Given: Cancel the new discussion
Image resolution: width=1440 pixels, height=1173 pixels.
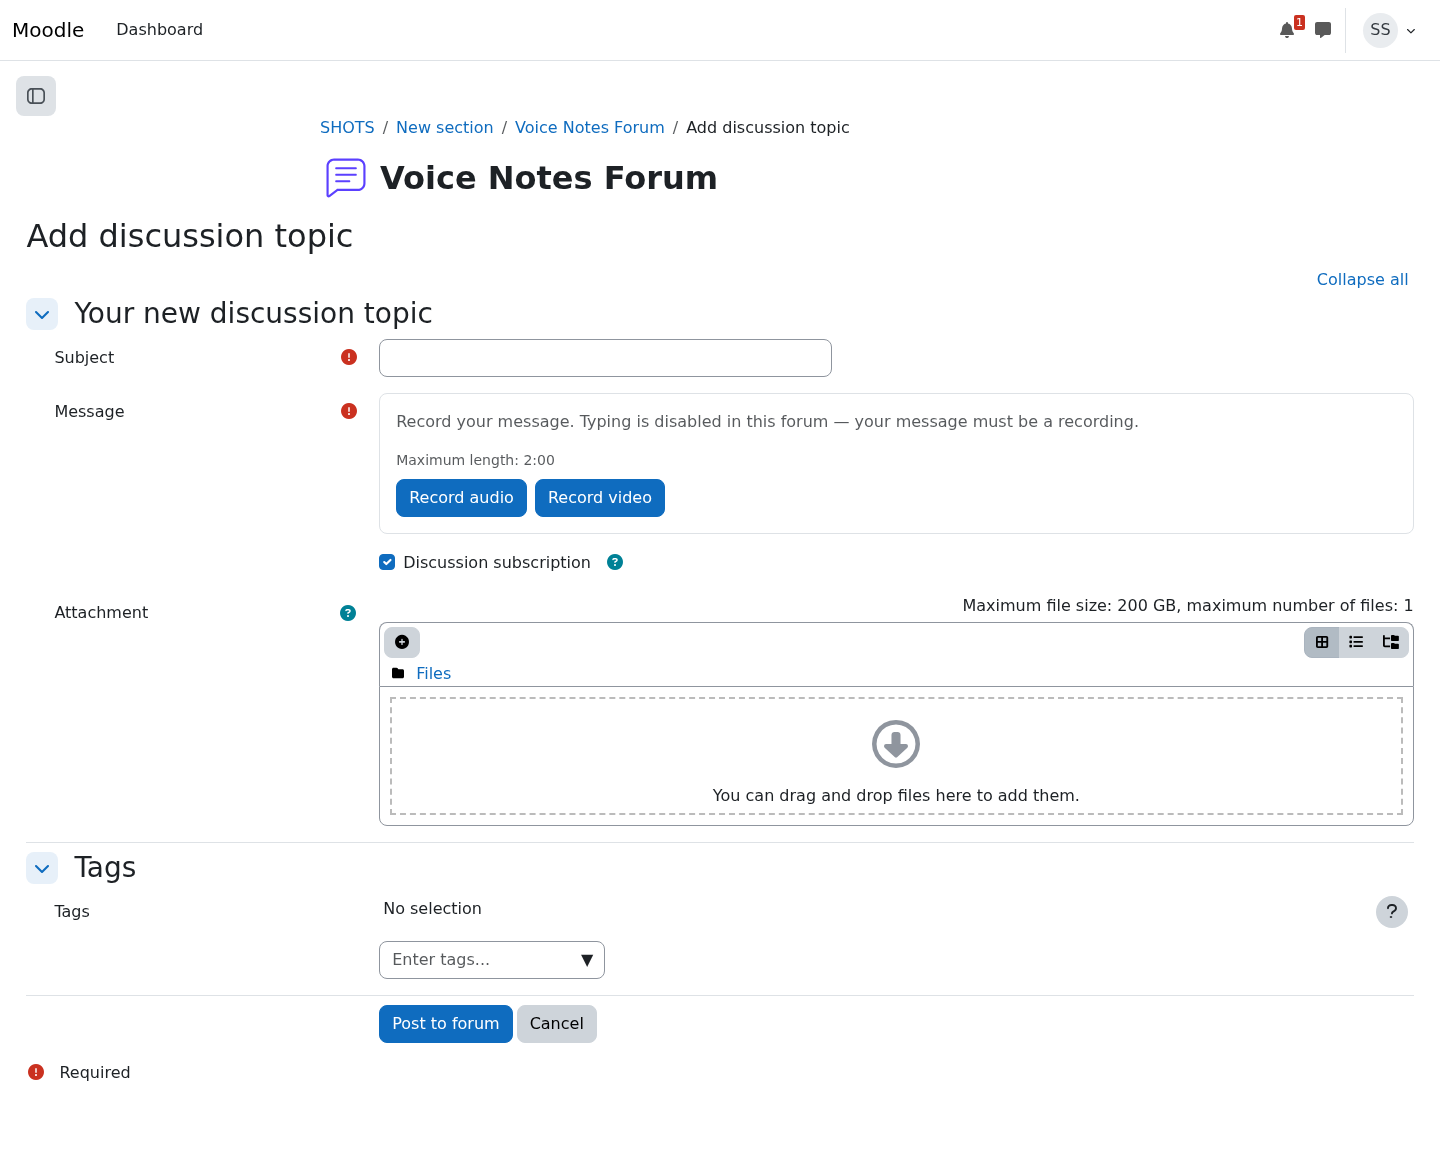Looking at the screenshot, I should pyautogui.click(x=557, y=1024).
